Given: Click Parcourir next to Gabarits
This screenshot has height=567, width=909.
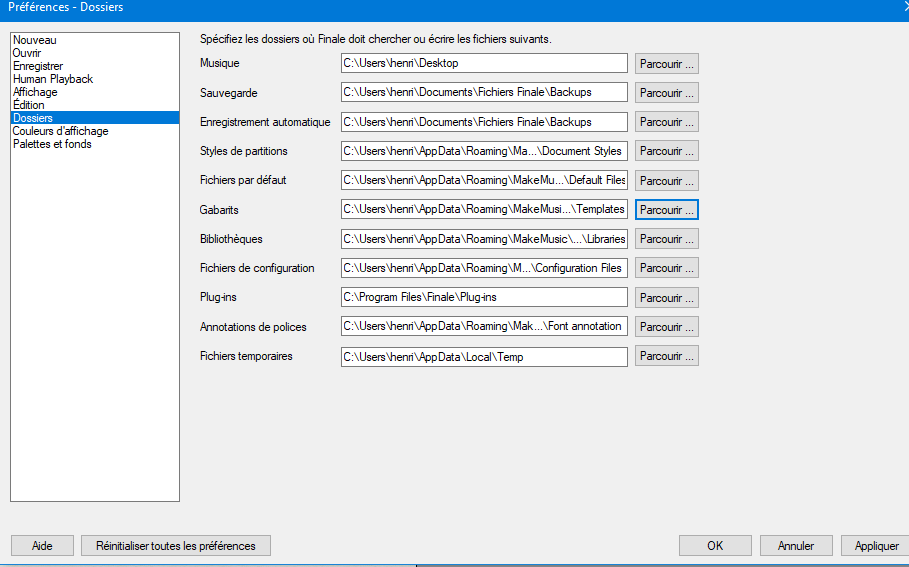Looking at the screenshot, I should tap(666, 210).
